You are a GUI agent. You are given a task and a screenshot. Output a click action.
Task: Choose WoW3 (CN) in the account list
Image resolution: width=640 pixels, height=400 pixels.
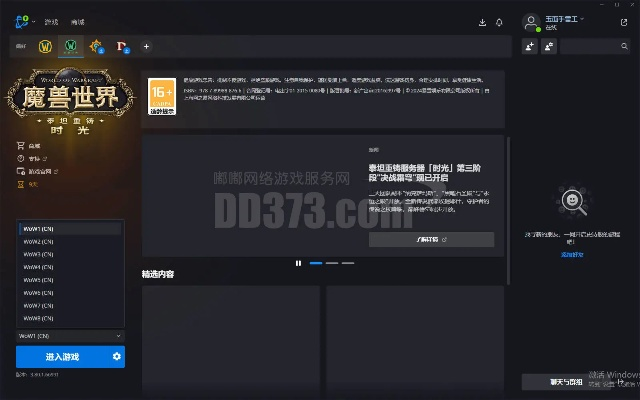click(70, 254)
